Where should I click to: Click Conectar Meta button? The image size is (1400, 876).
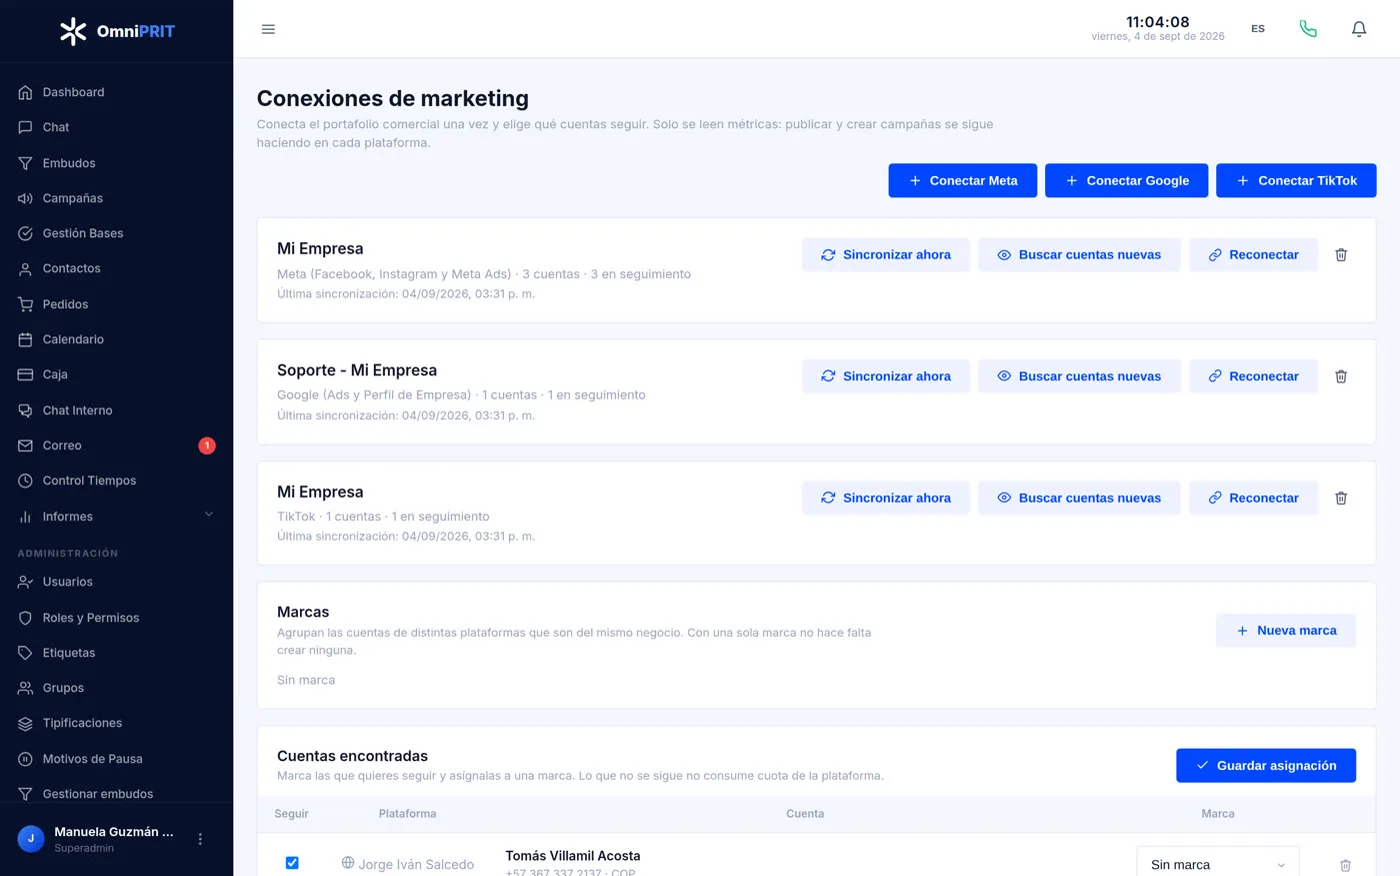coord(962,181)
